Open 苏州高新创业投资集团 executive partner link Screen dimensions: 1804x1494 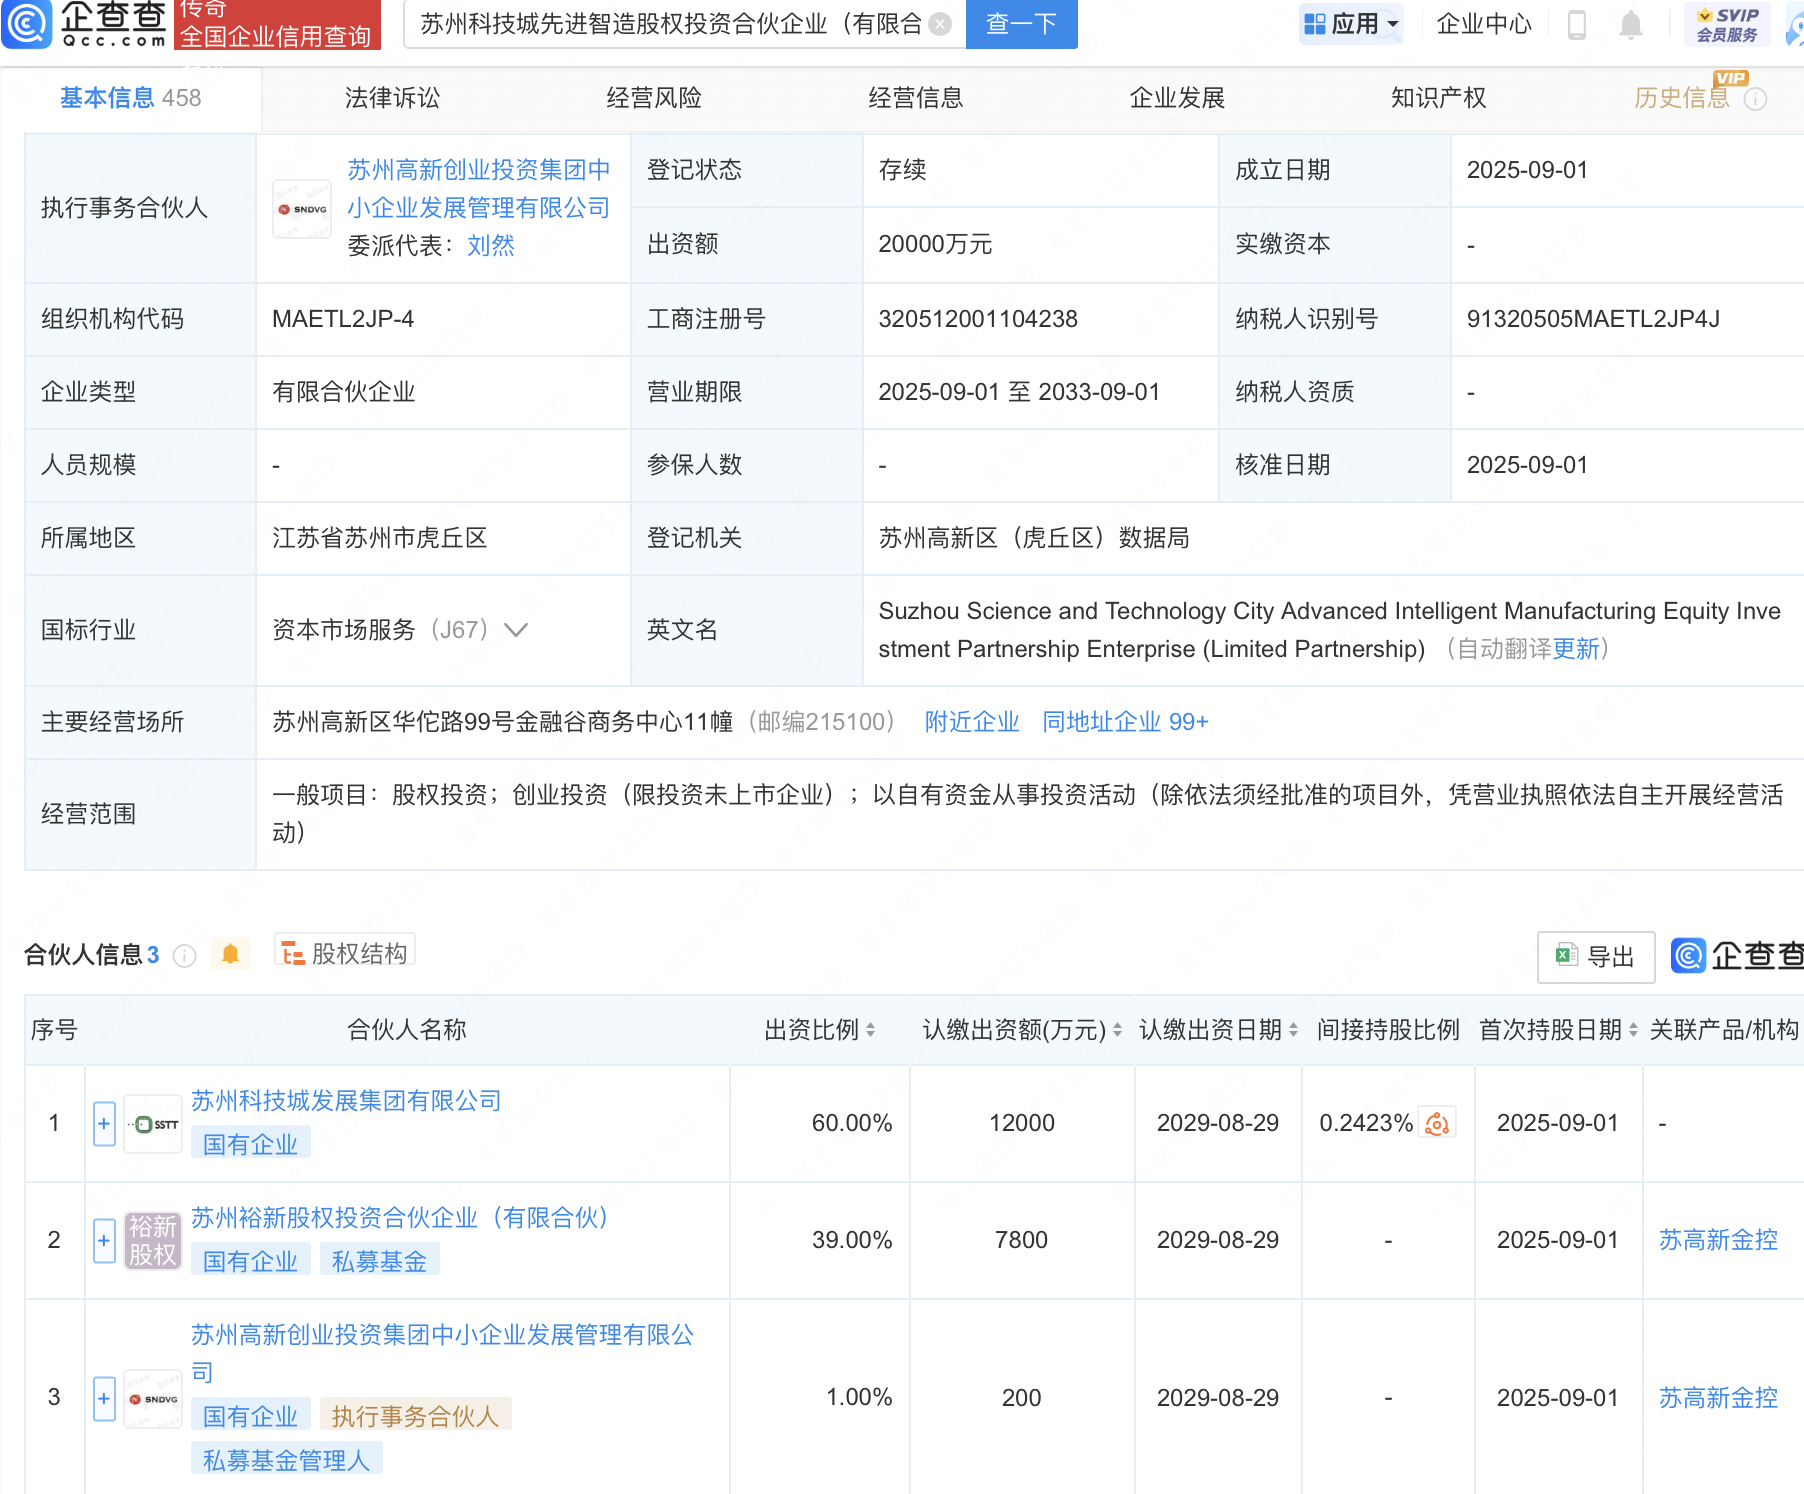click(479, 189)
